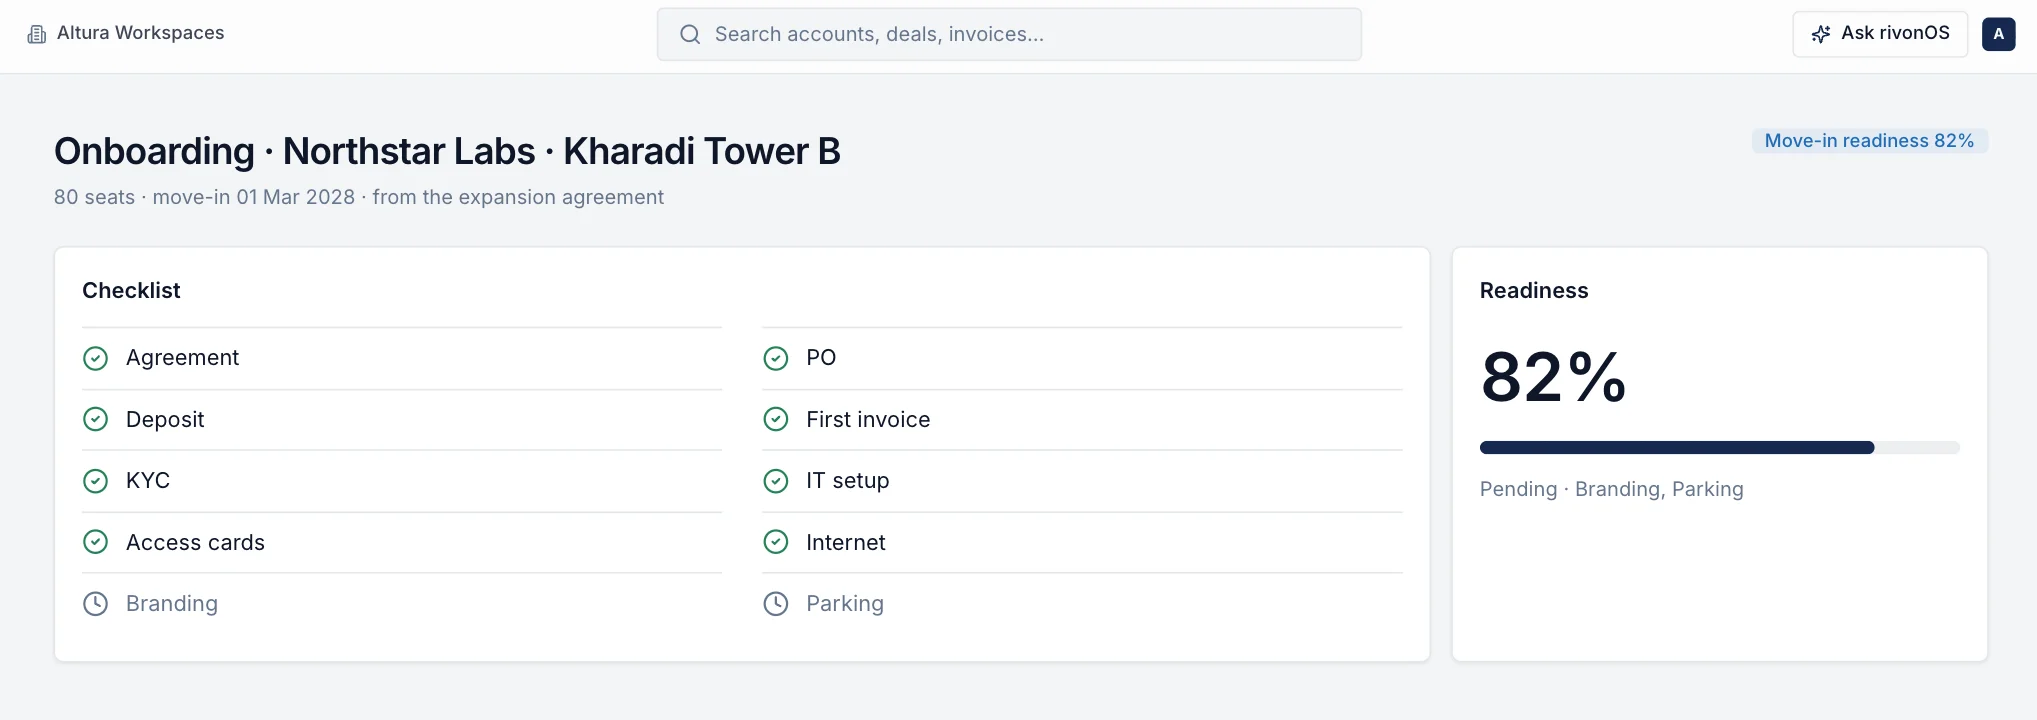Click the Onboarding Northstar Labs page title
The width and height of the screenshot is (2037, 720).
pyautogui.click(x=447, y=151)
